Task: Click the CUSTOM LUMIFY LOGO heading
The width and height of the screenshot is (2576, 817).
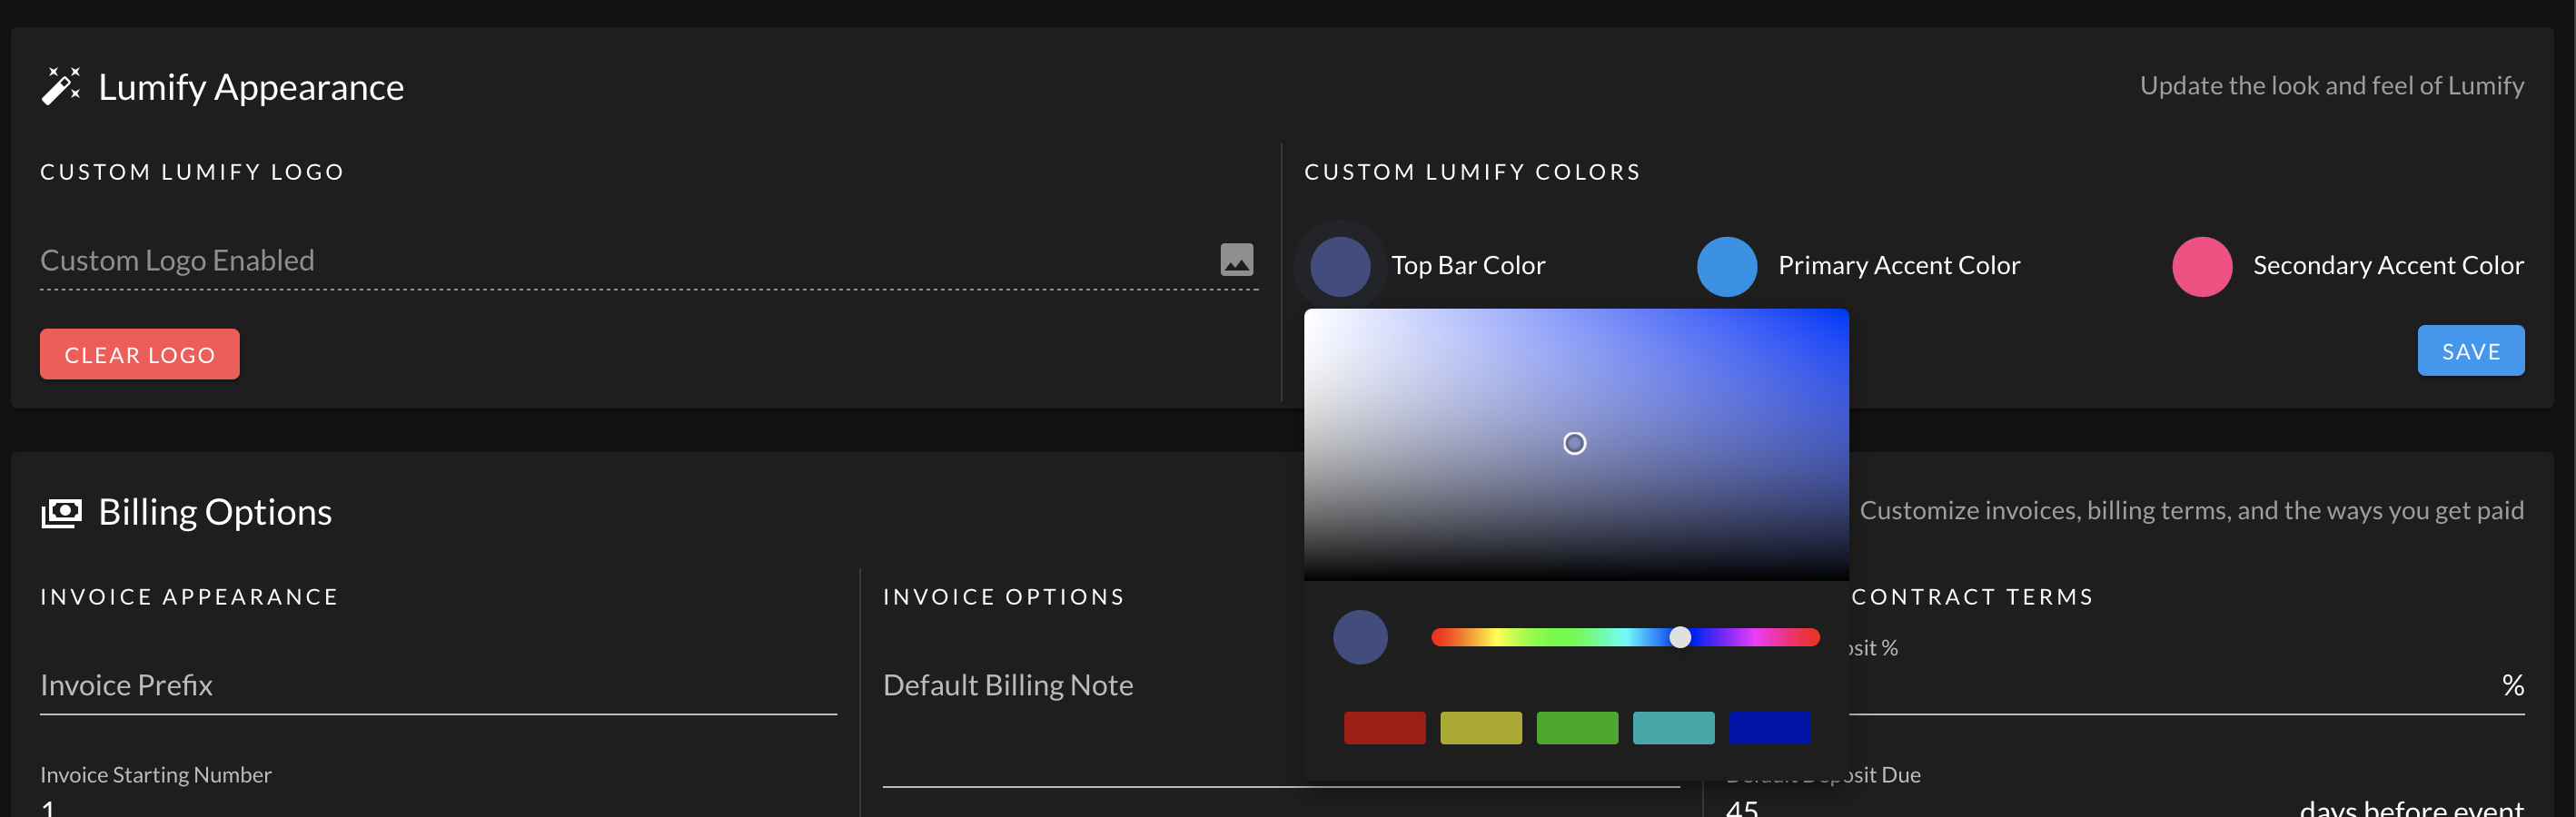Action: coord(192,172)
